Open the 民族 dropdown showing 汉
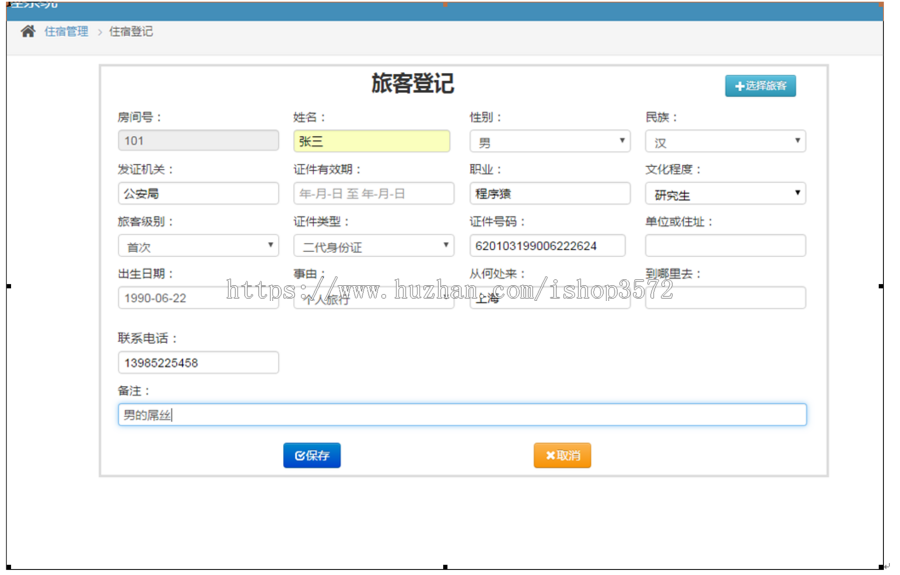900x575 pixels. (726, 141)
